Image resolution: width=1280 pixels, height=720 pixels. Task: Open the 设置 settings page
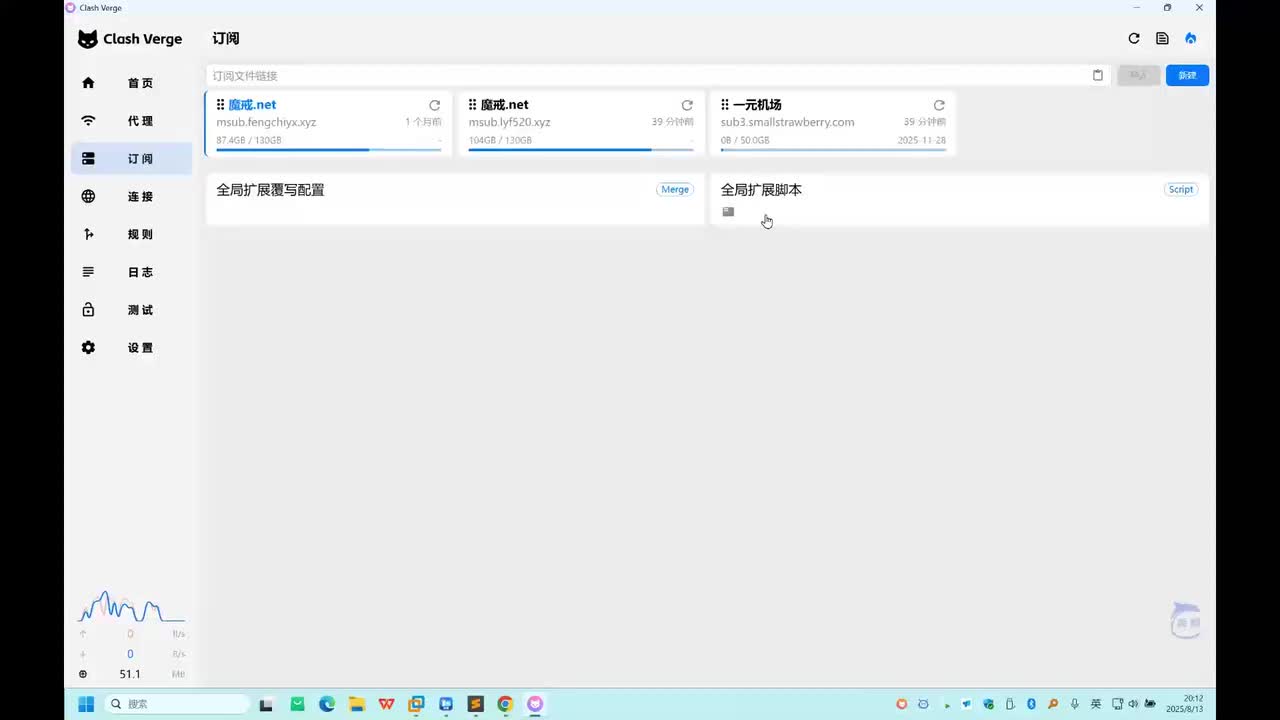(x=131, y=348)
